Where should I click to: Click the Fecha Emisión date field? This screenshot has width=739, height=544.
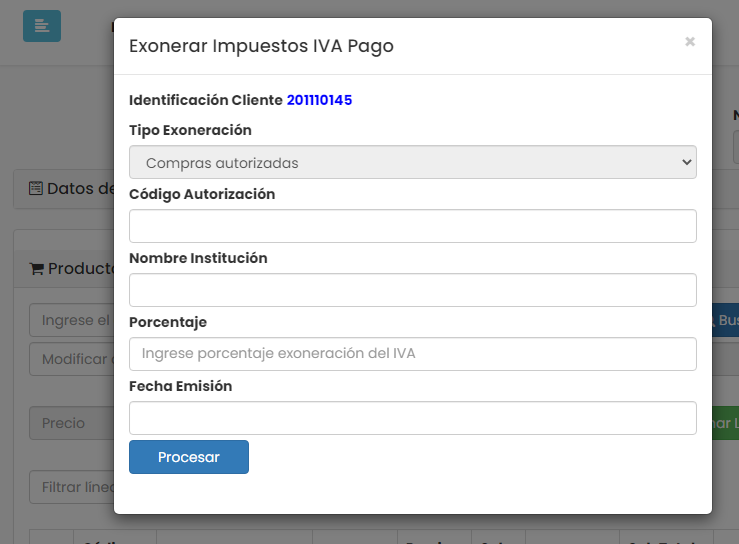click(x=412, y=418)
